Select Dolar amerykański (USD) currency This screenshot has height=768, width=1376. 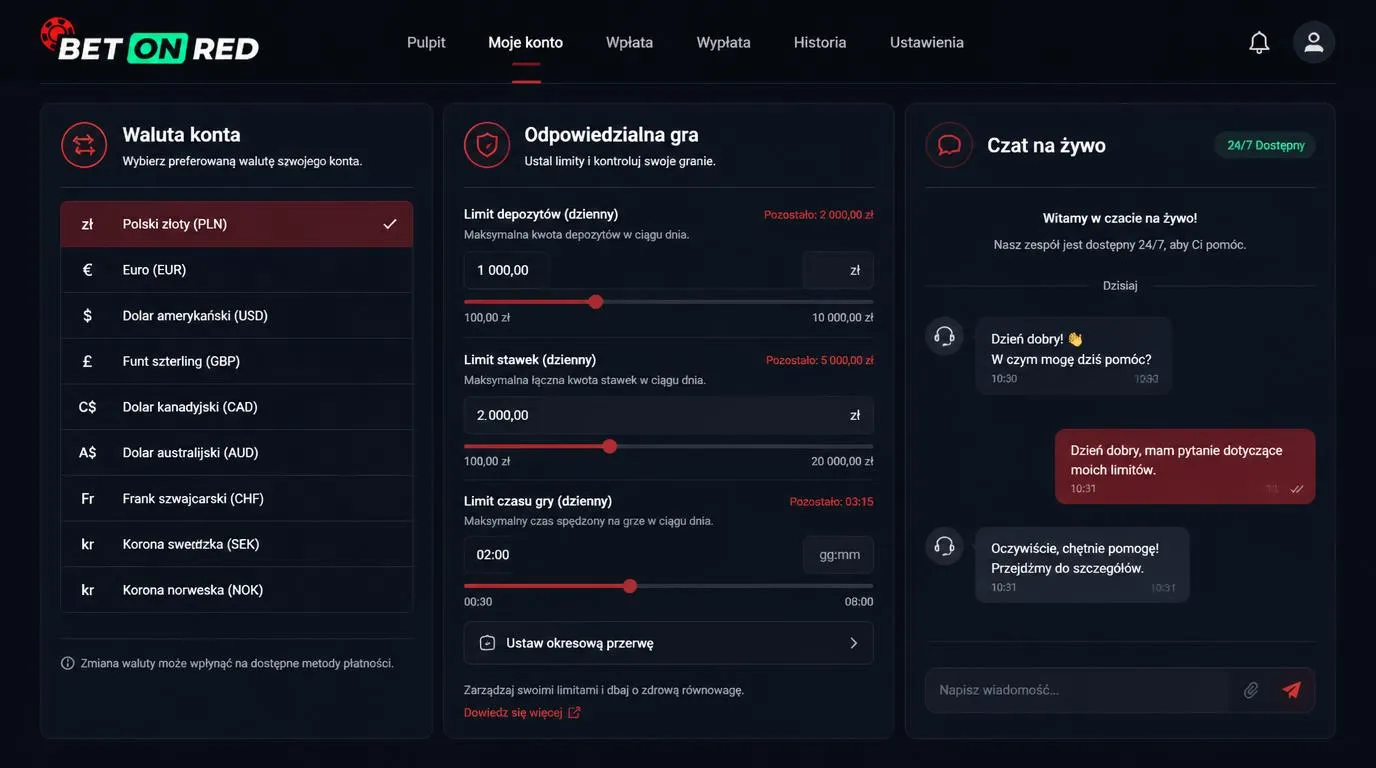[x=237, y=316]
